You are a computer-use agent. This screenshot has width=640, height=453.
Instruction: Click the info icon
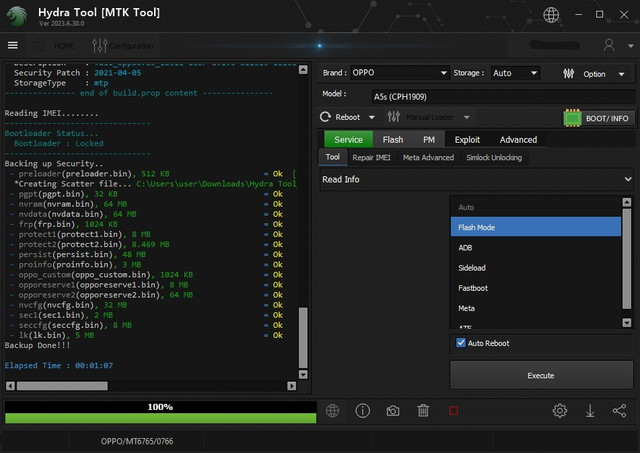point(362,411)
